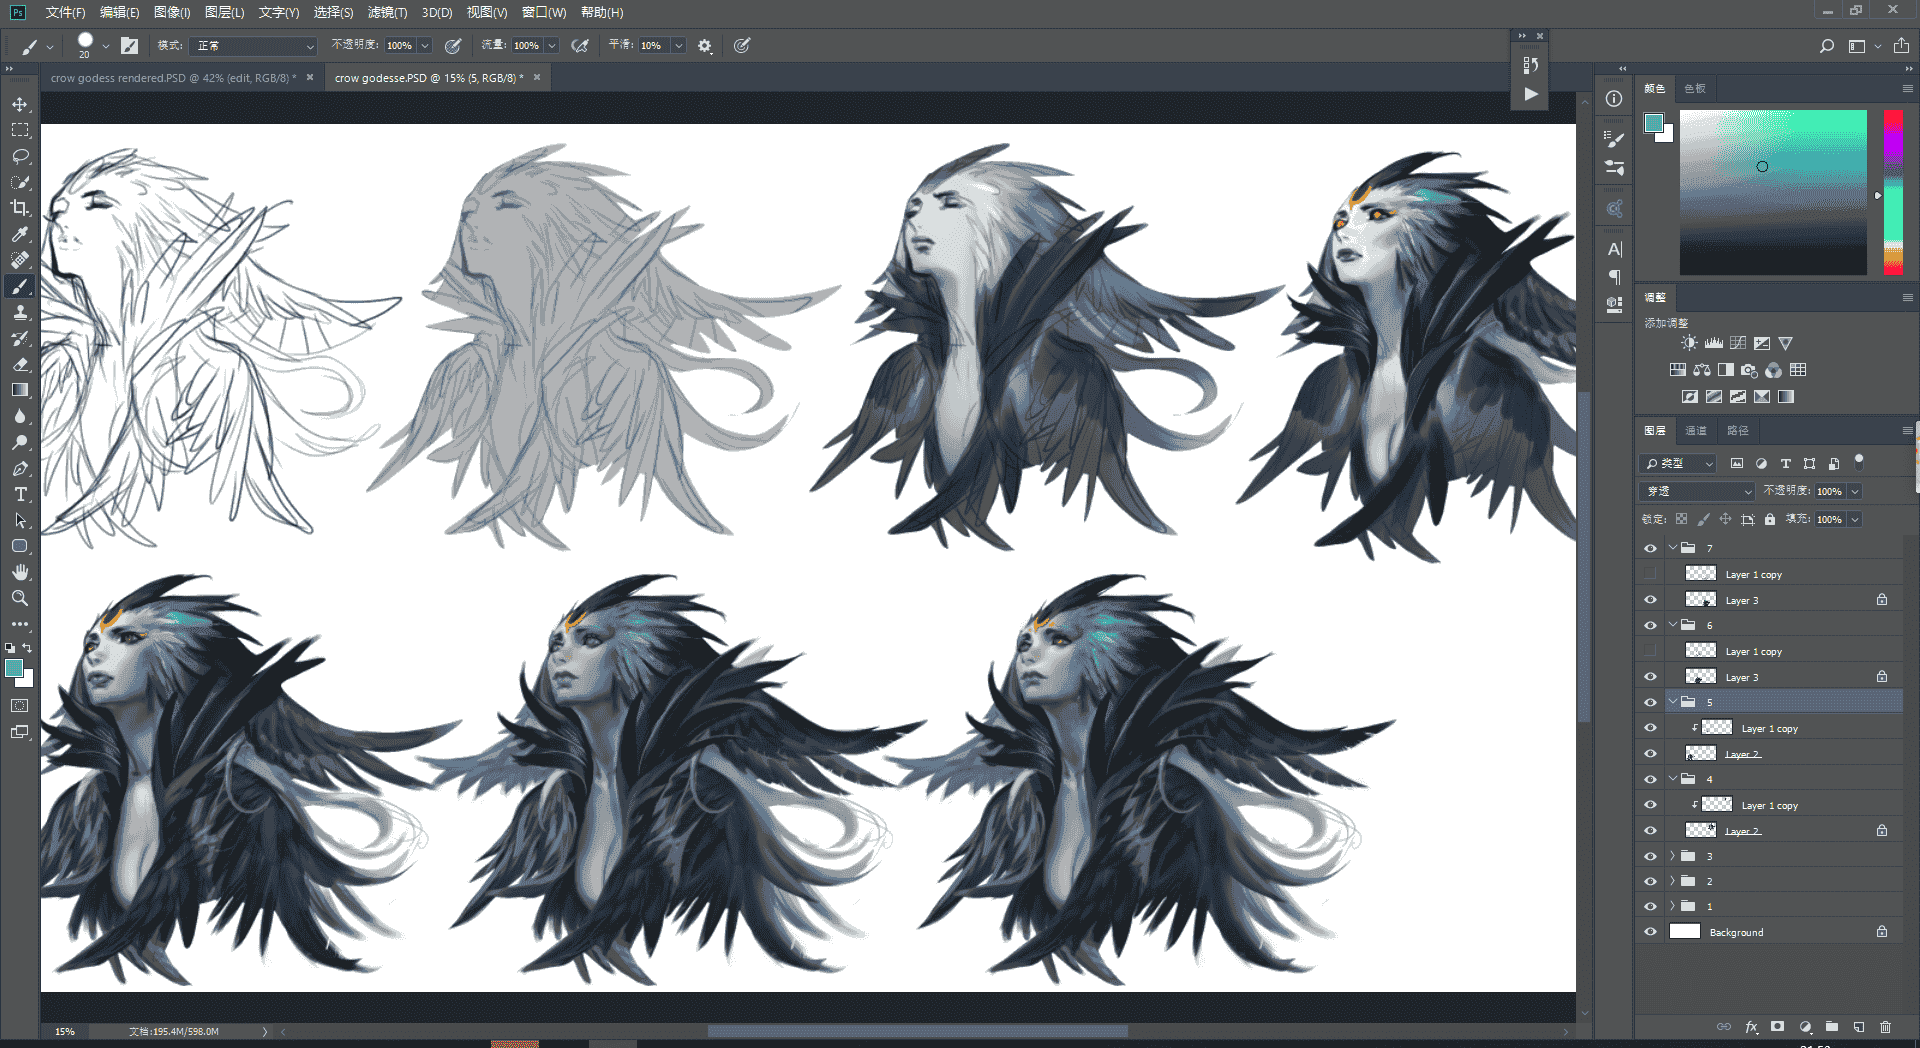
Task: Select the Crop tool
Action: coord(20,208)
